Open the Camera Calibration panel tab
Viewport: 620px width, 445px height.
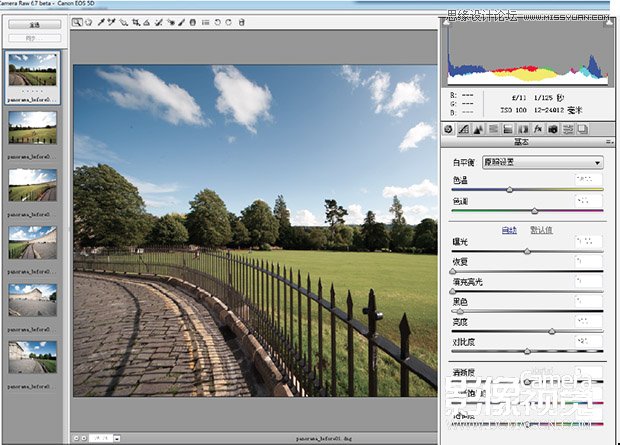pos(553,129)
